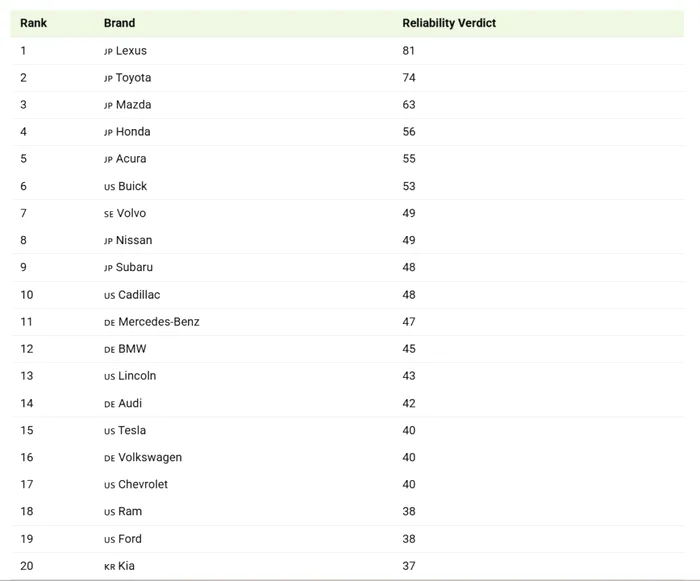Click the JP code next to Honda
Screen dimensions: 700x581
click(108, 133)
